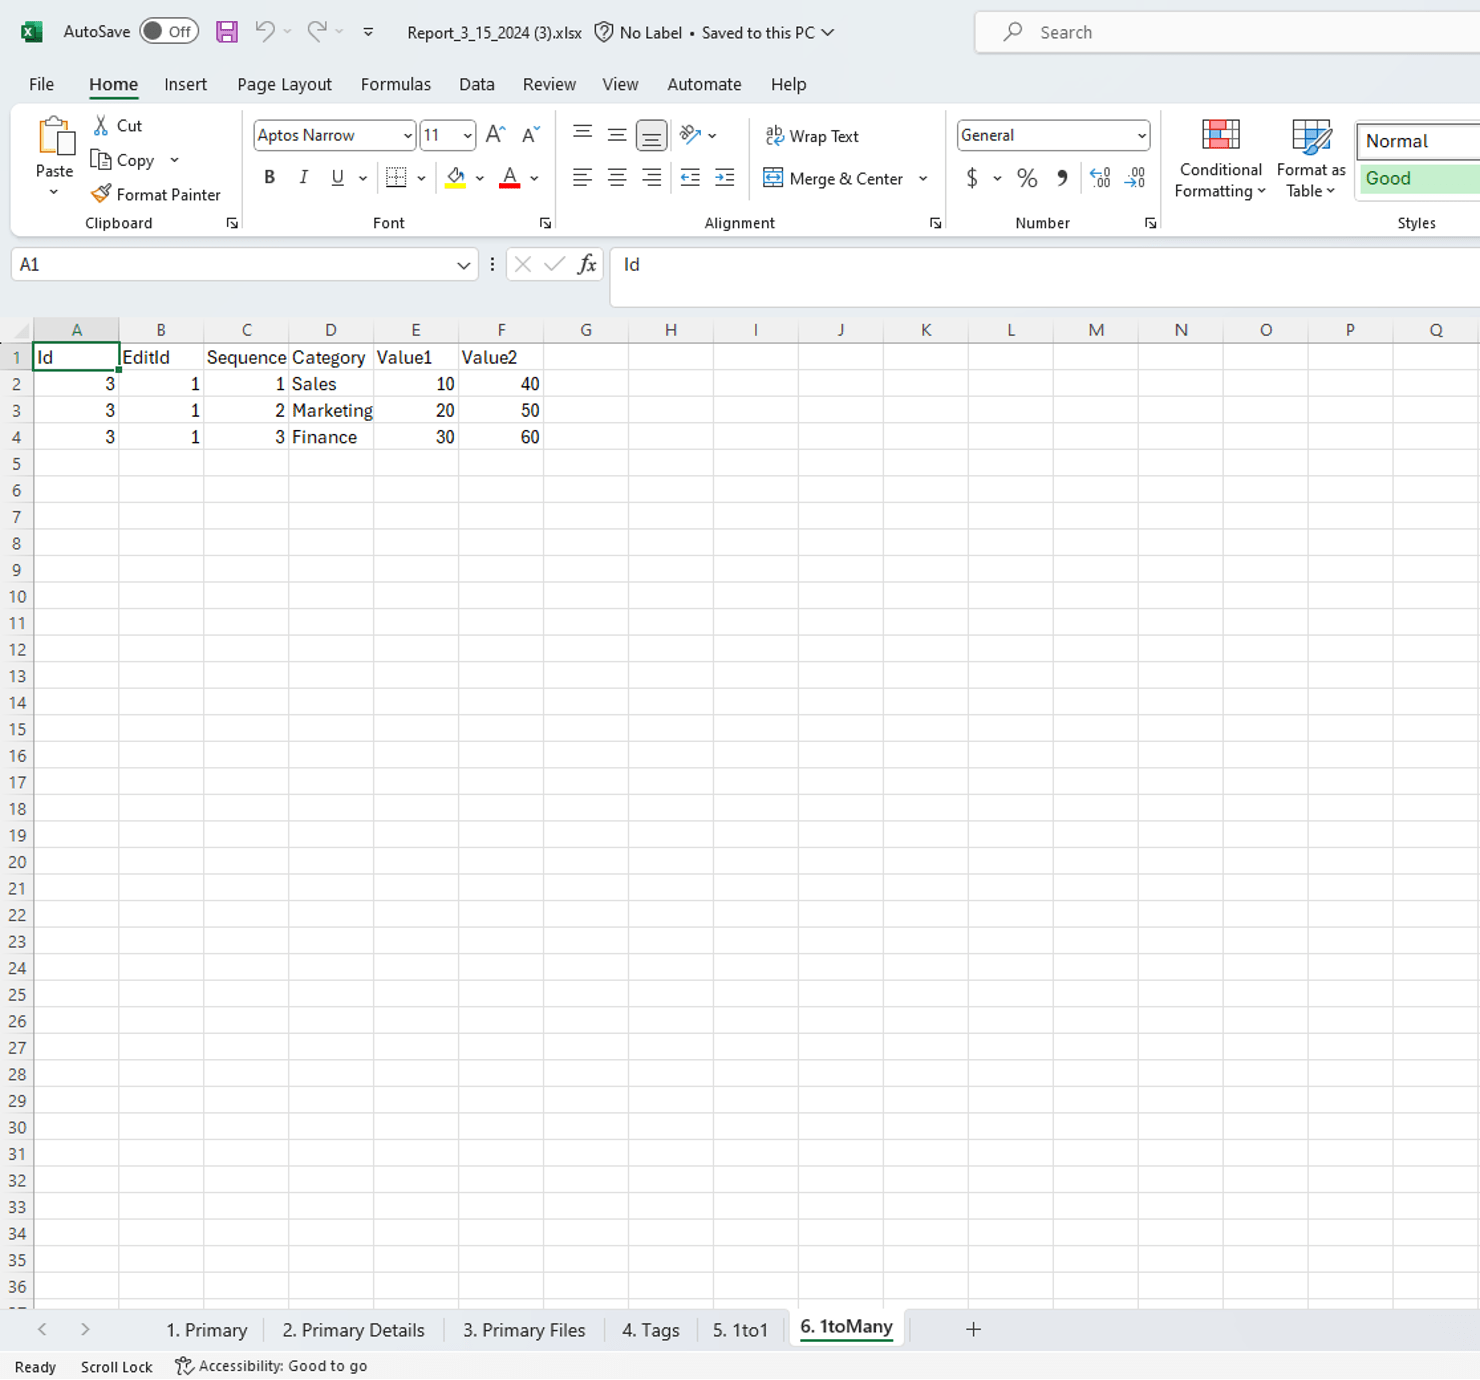Screen dimensions: 1480x1380
Task: Open the font name dropdown
Action: [x=406, y=135]
